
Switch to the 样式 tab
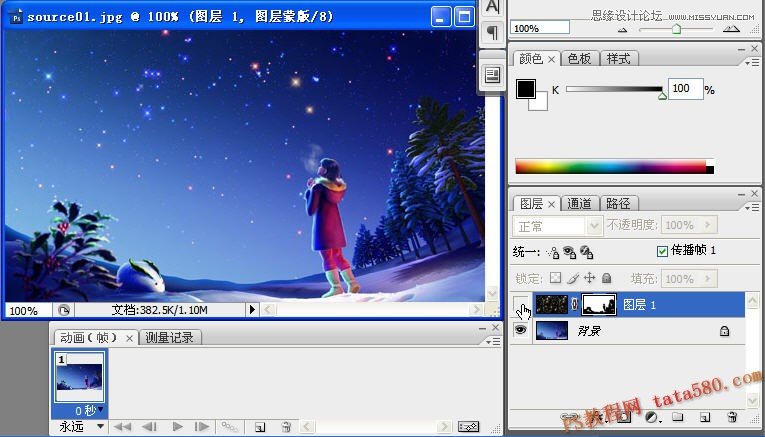point(618,59)
